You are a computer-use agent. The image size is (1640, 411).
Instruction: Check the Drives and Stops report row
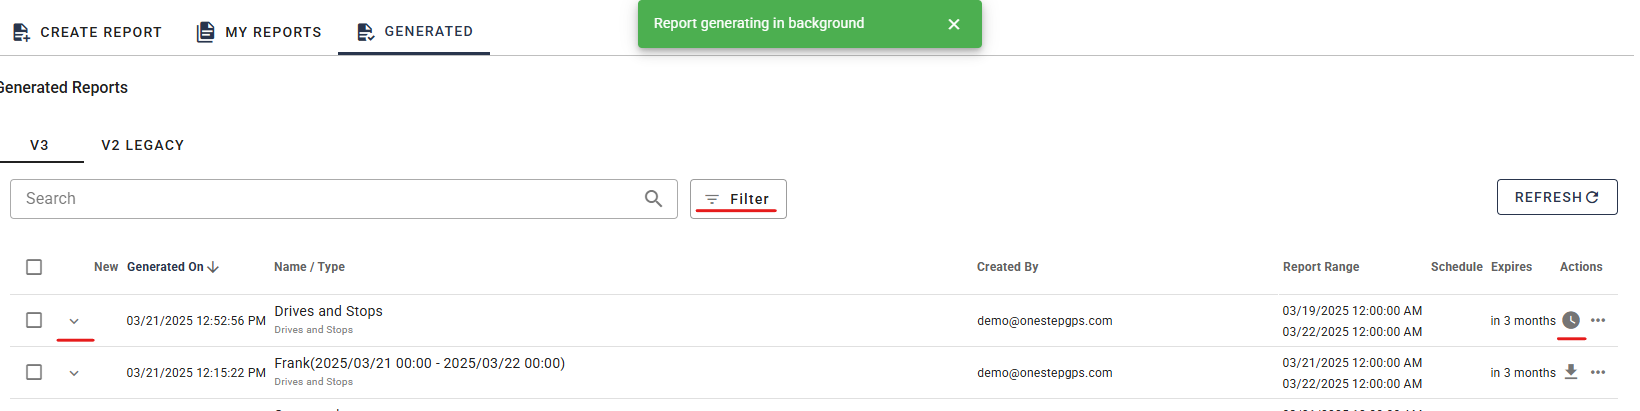(34, 320)
